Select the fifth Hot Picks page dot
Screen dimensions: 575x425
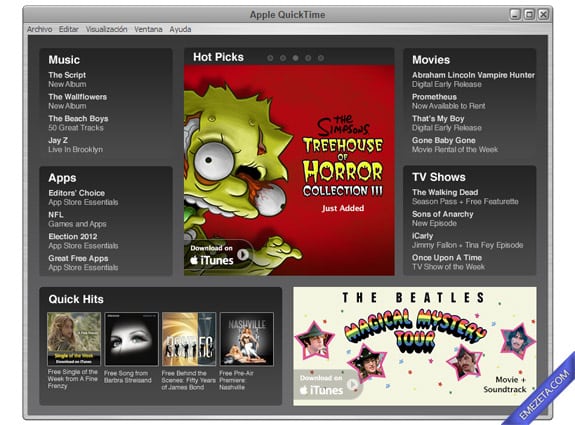(x=321, y=58)
